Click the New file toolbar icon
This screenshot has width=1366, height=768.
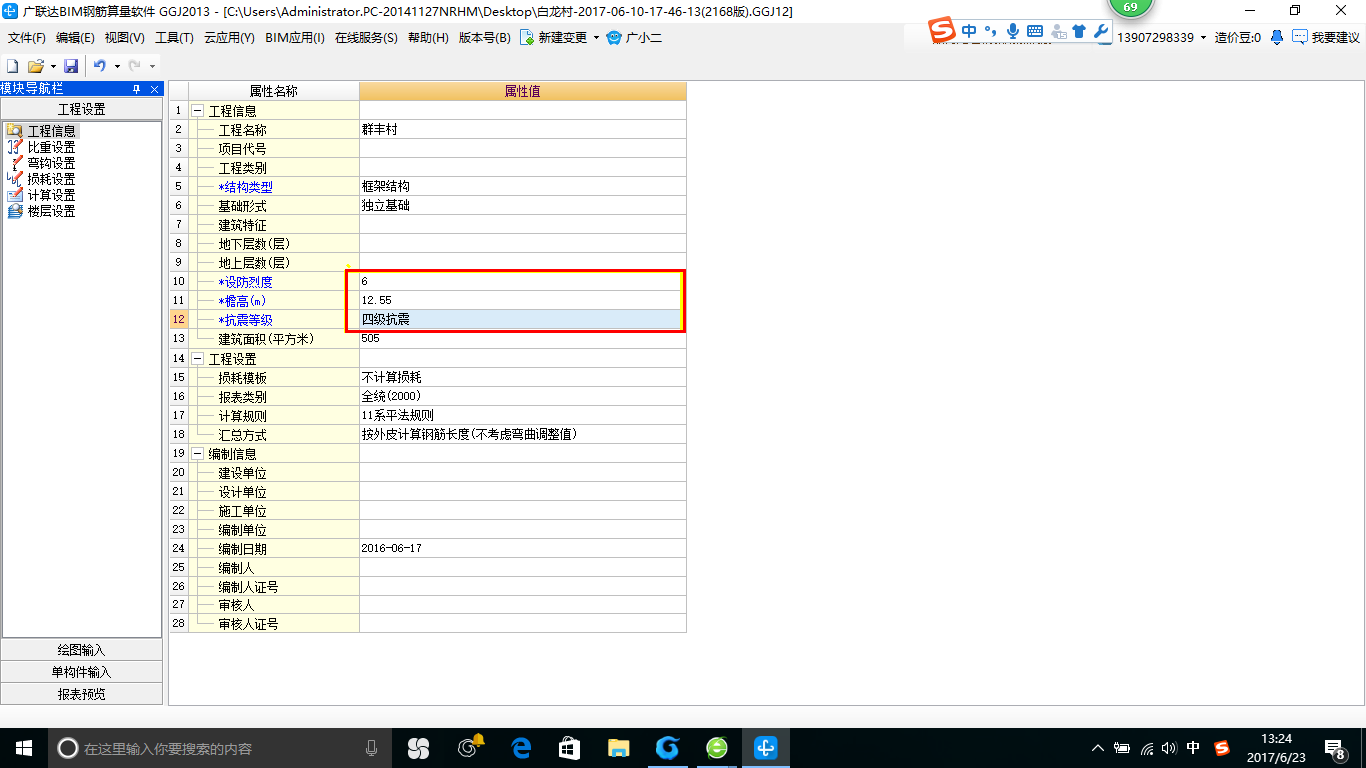point(13,66)
